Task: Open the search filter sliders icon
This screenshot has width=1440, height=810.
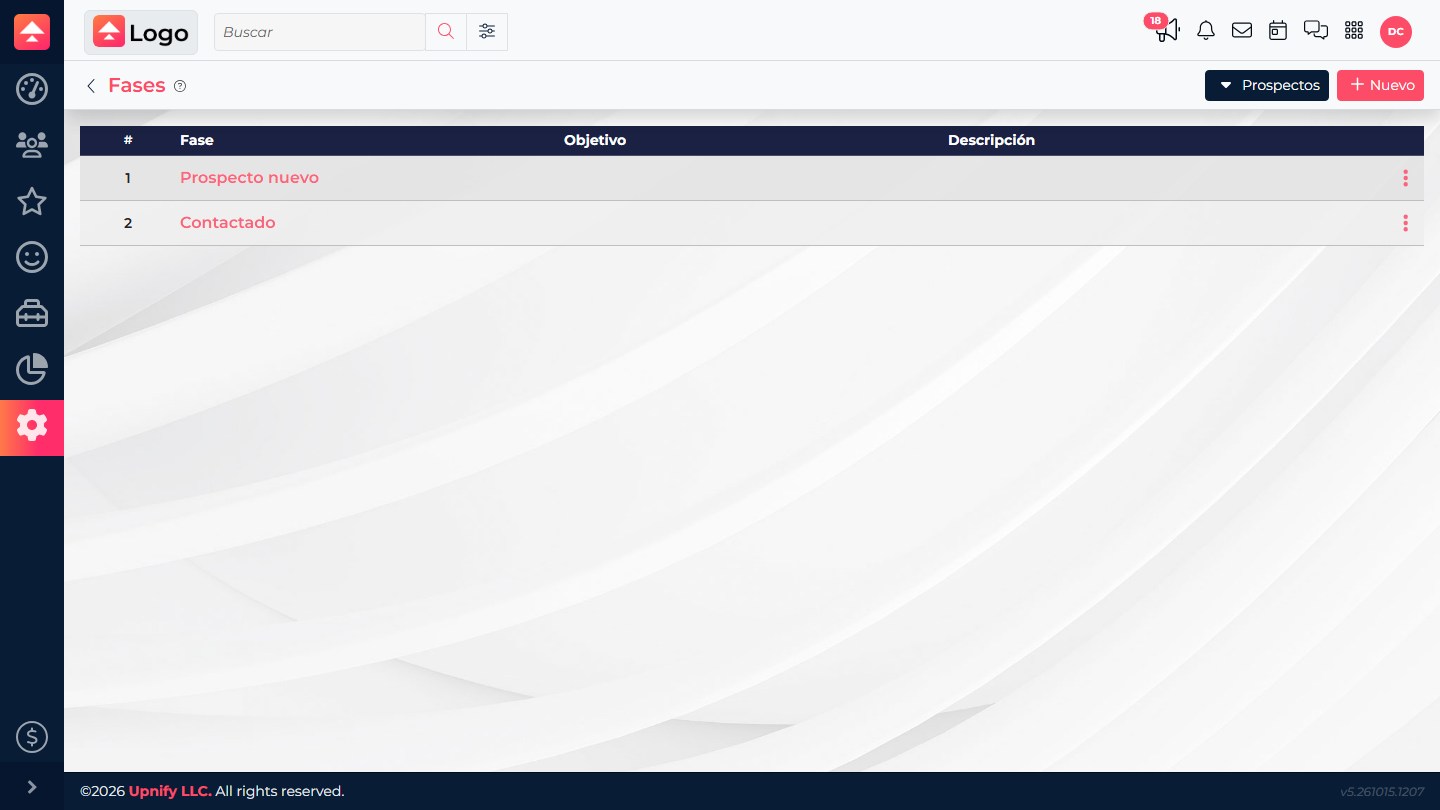Action: [x=487, y=32]
